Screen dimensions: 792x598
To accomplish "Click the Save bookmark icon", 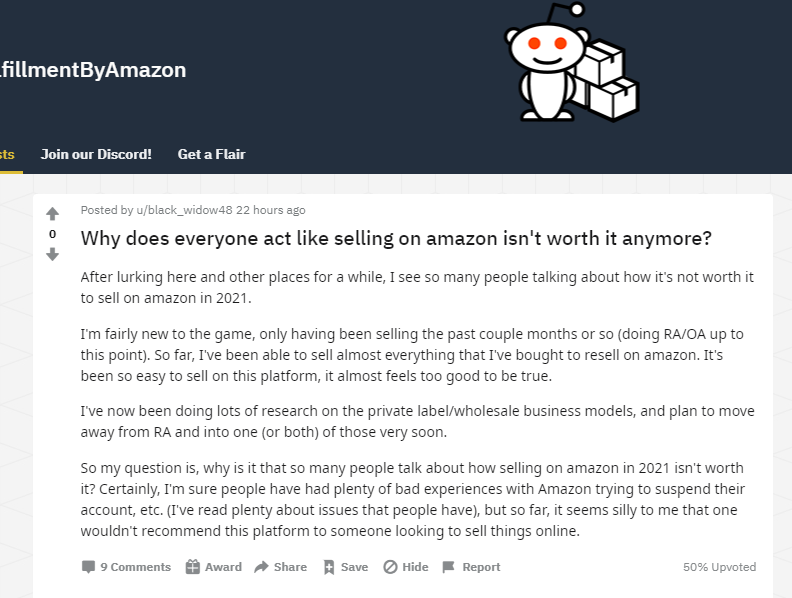I will (329, 567).
